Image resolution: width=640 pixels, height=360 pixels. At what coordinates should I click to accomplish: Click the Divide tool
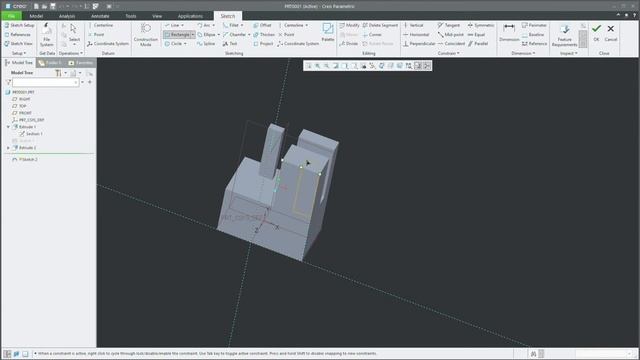[349, 44]
